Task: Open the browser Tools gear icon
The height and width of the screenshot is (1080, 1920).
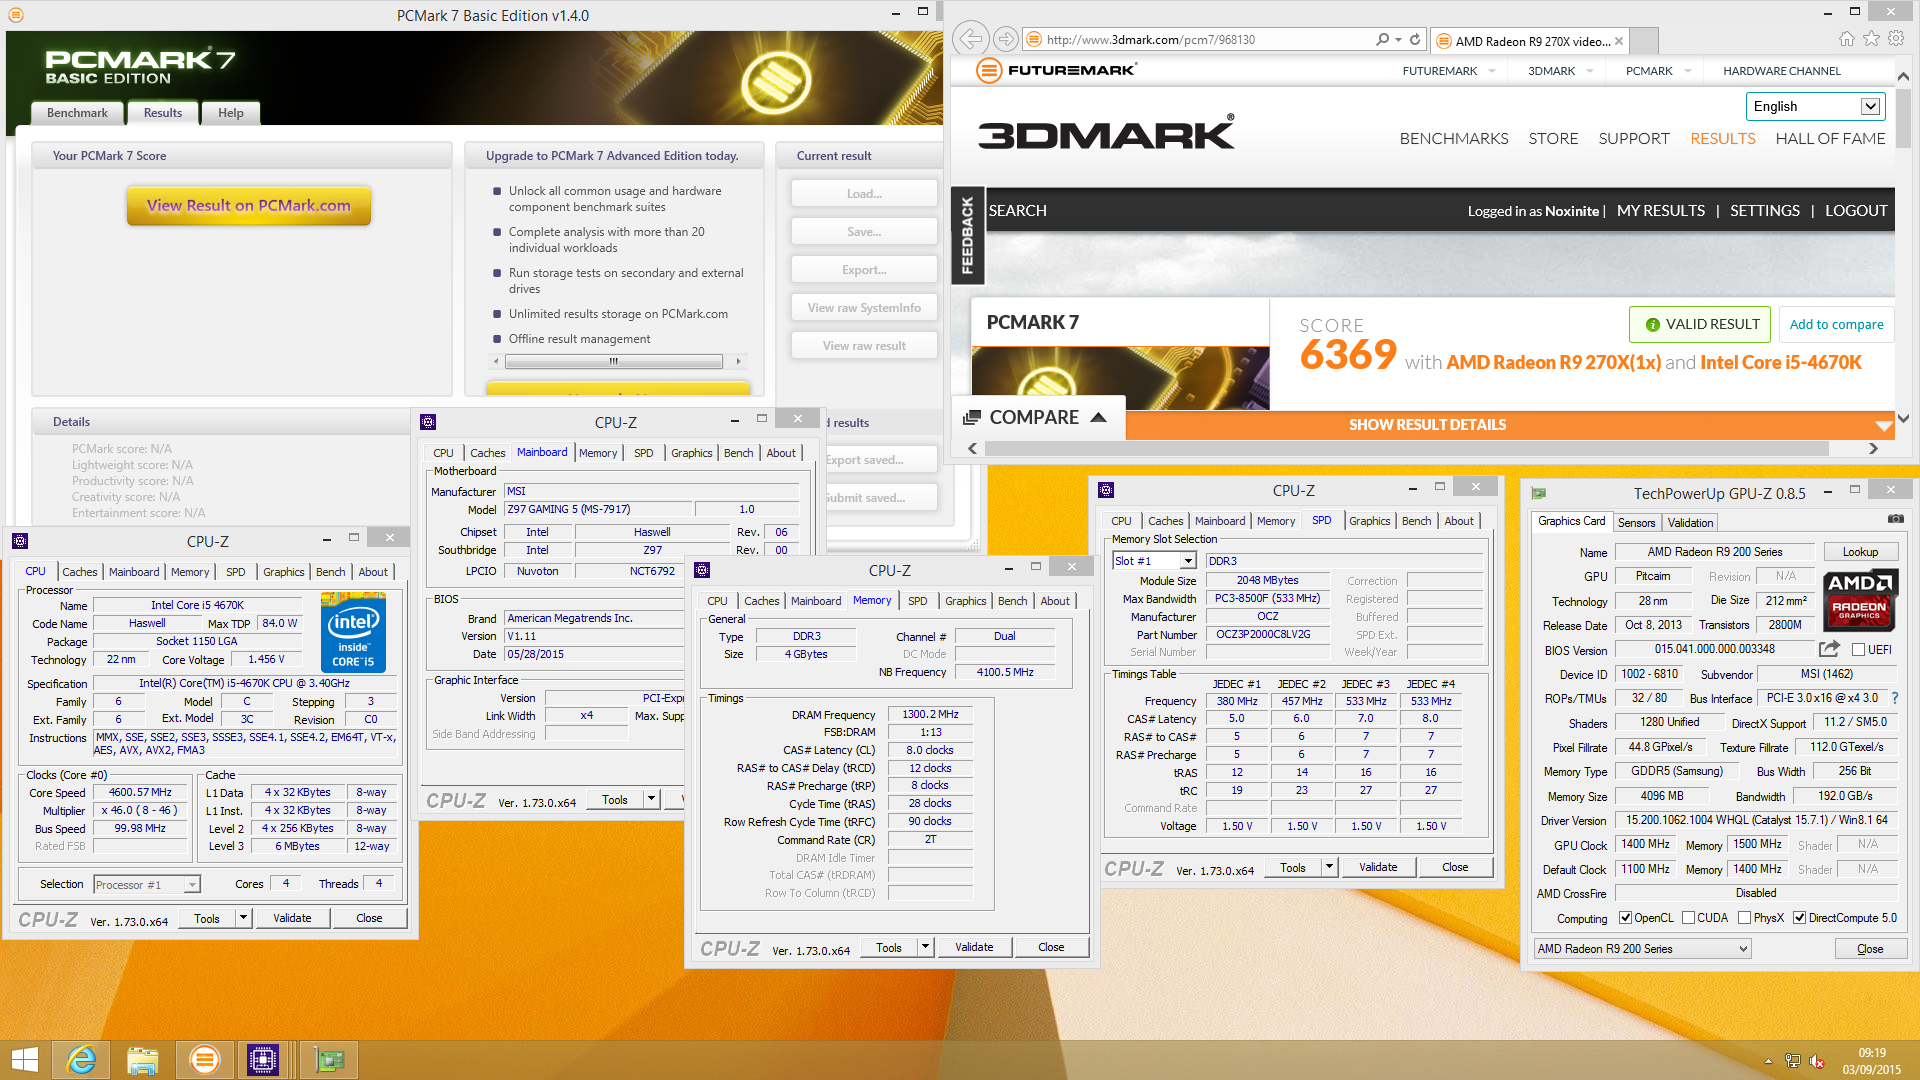Action: point(1896,39)
